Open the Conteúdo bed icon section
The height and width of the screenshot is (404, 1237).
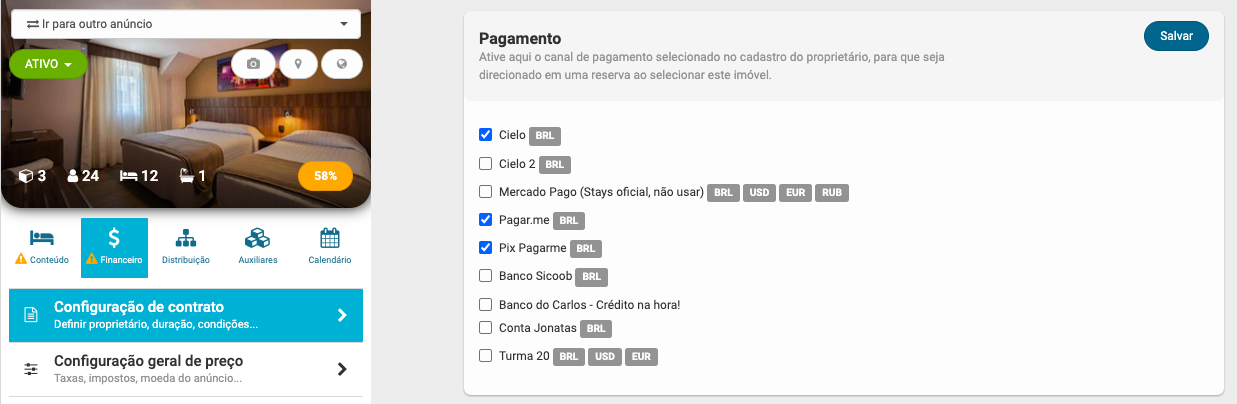coord(41,246)
